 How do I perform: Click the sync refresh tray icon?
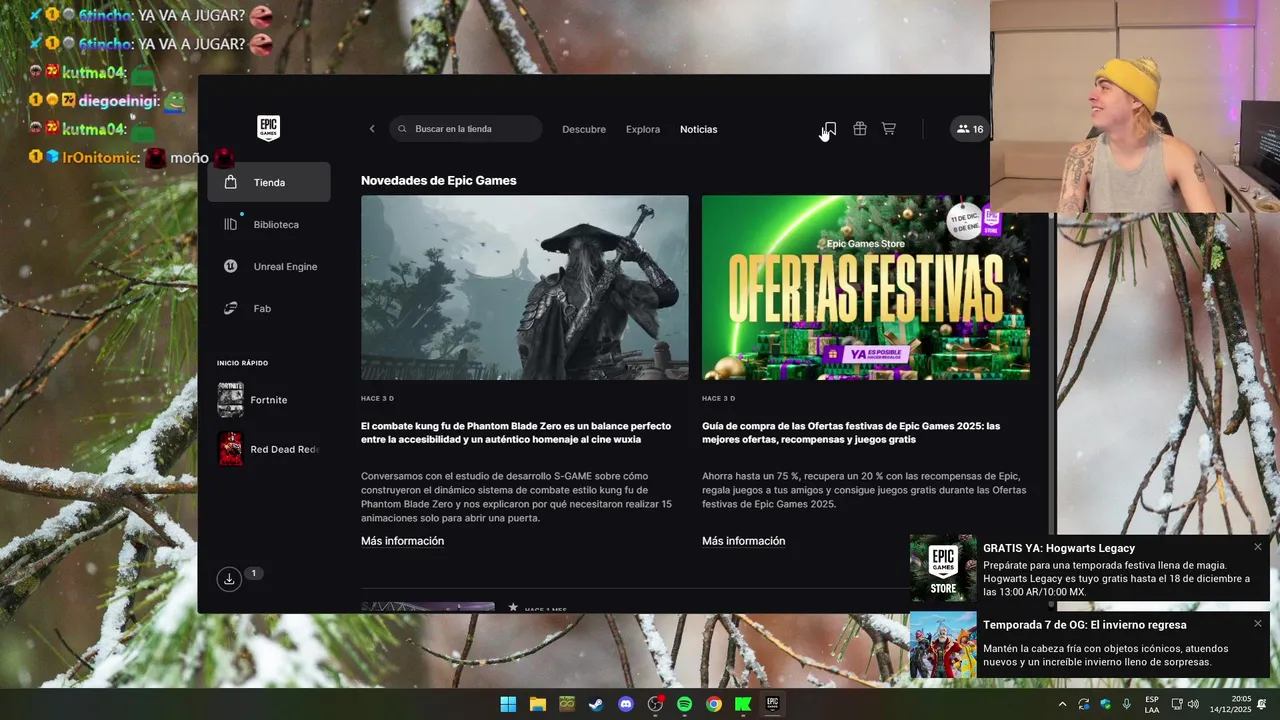(x=1084, y=704)
